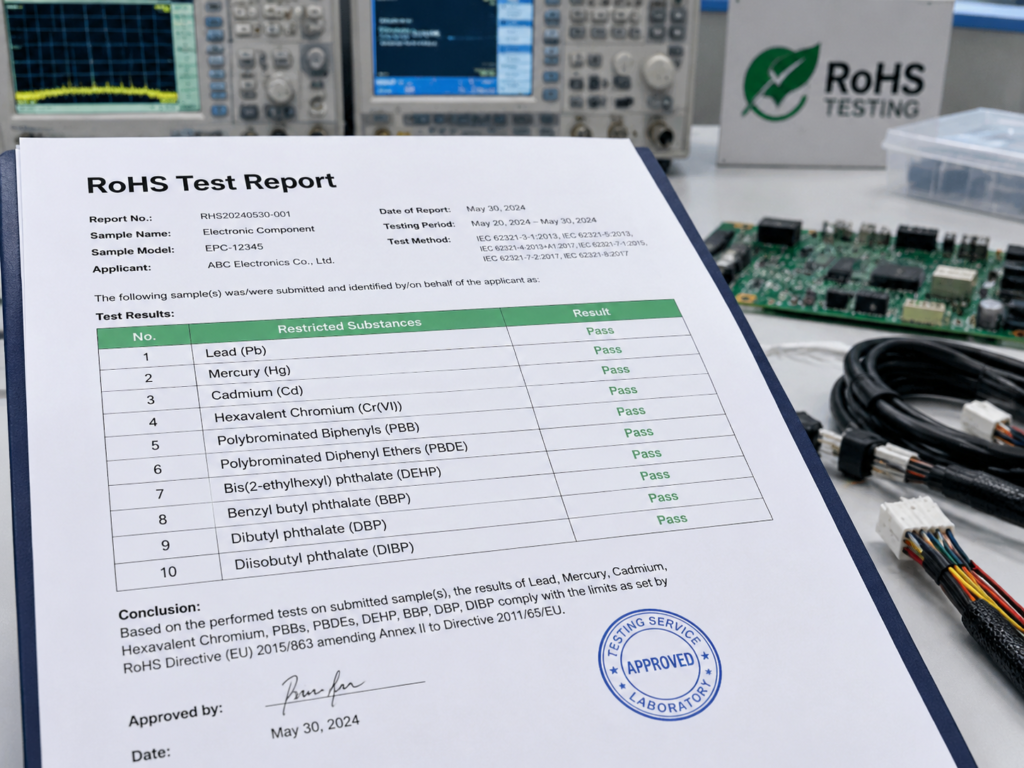Image resolution: width=1024 pixels, height=768 pixels.
Task: Click the 'Date:' label at the page bottom
Action: click(151, 754)
